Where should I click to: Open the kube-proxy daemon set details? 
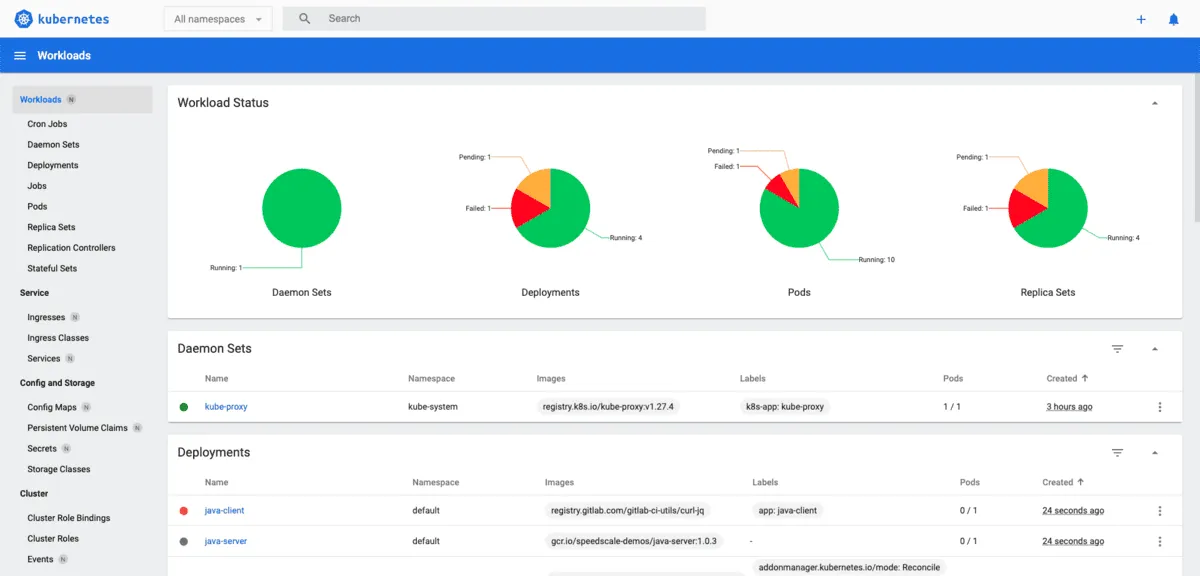[226, 407]
